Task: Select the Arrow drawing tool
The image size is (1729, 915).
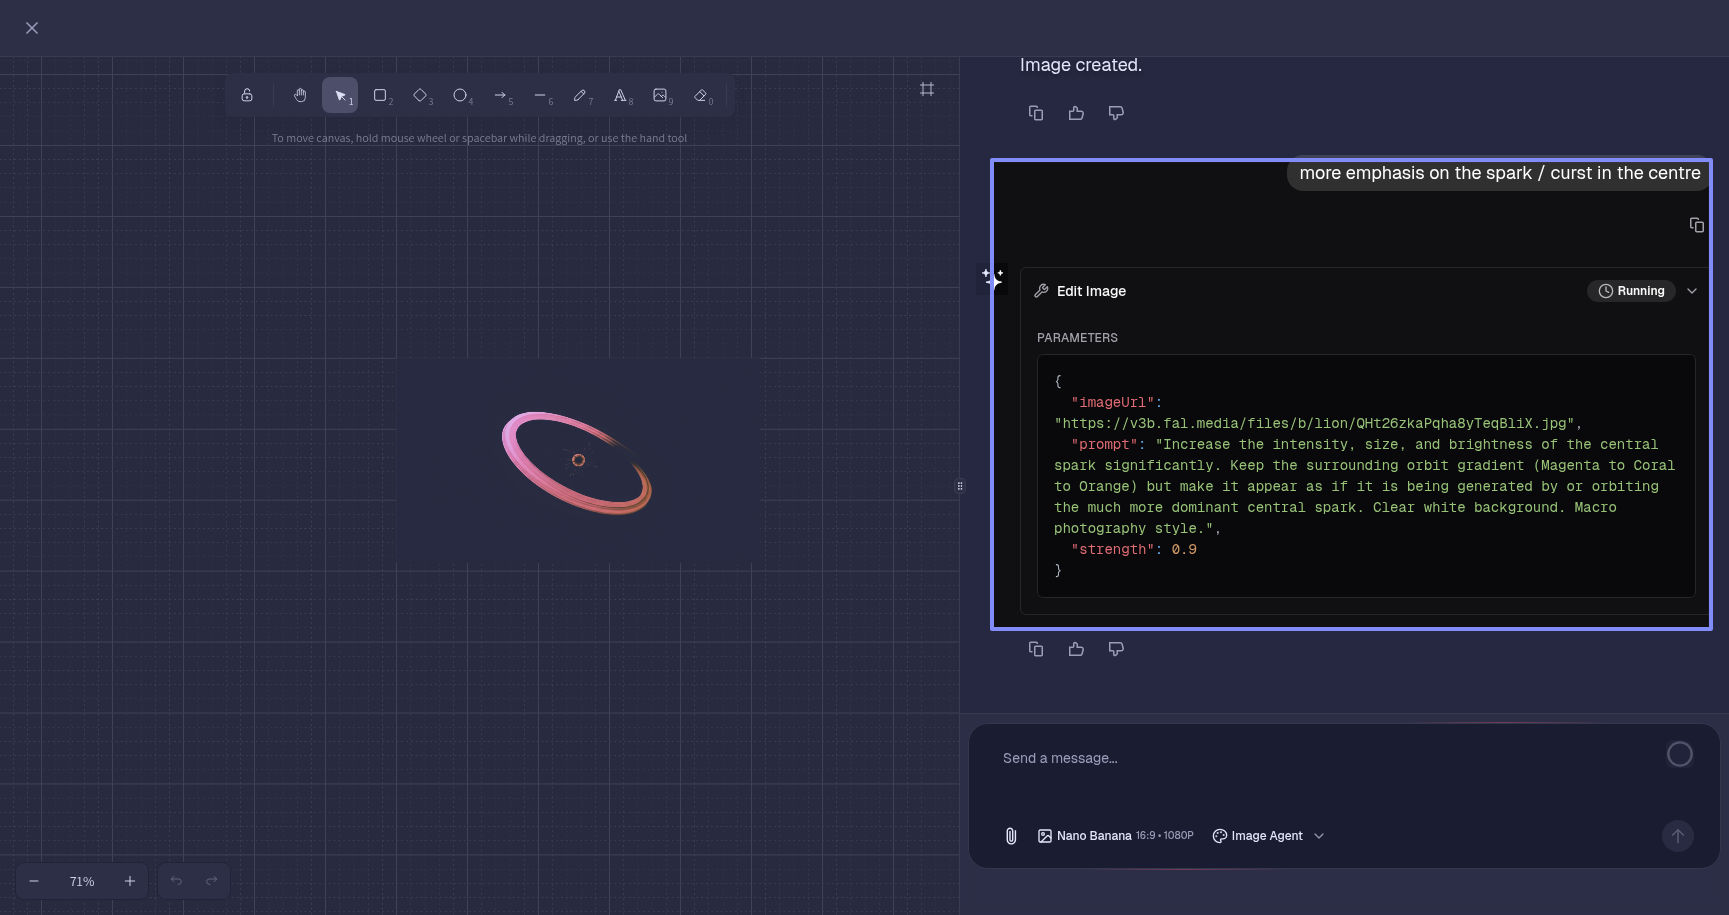Action: point(500,96)
